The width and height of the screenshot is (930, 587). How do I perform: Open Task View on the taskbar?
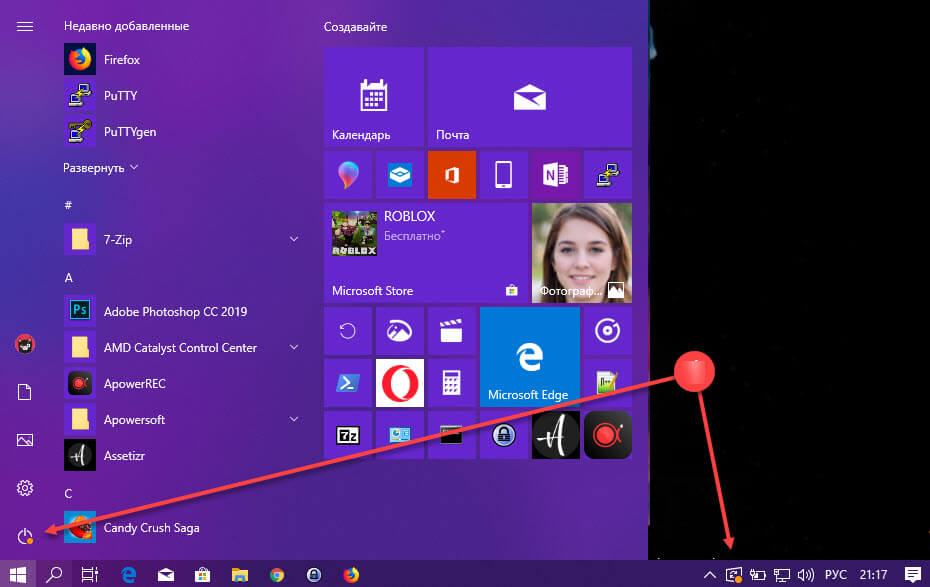(x=90, y=574)
